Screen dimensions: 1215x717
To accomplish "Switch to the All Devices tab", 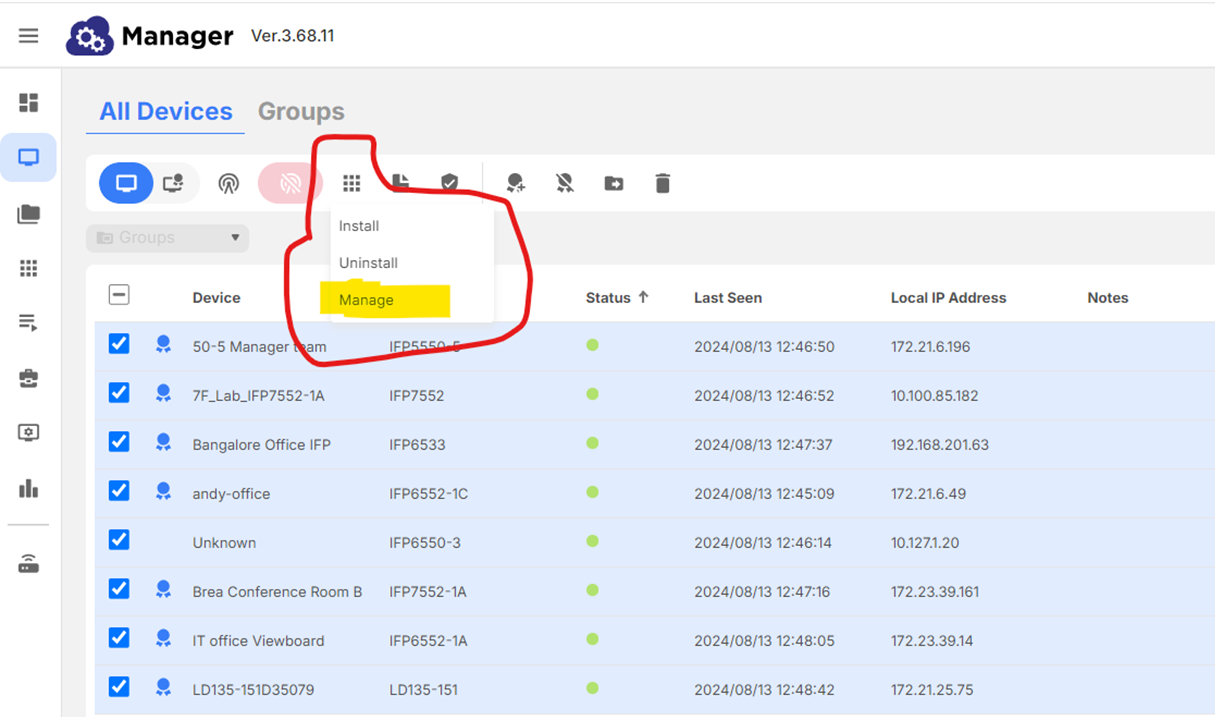I will point(166,111).
